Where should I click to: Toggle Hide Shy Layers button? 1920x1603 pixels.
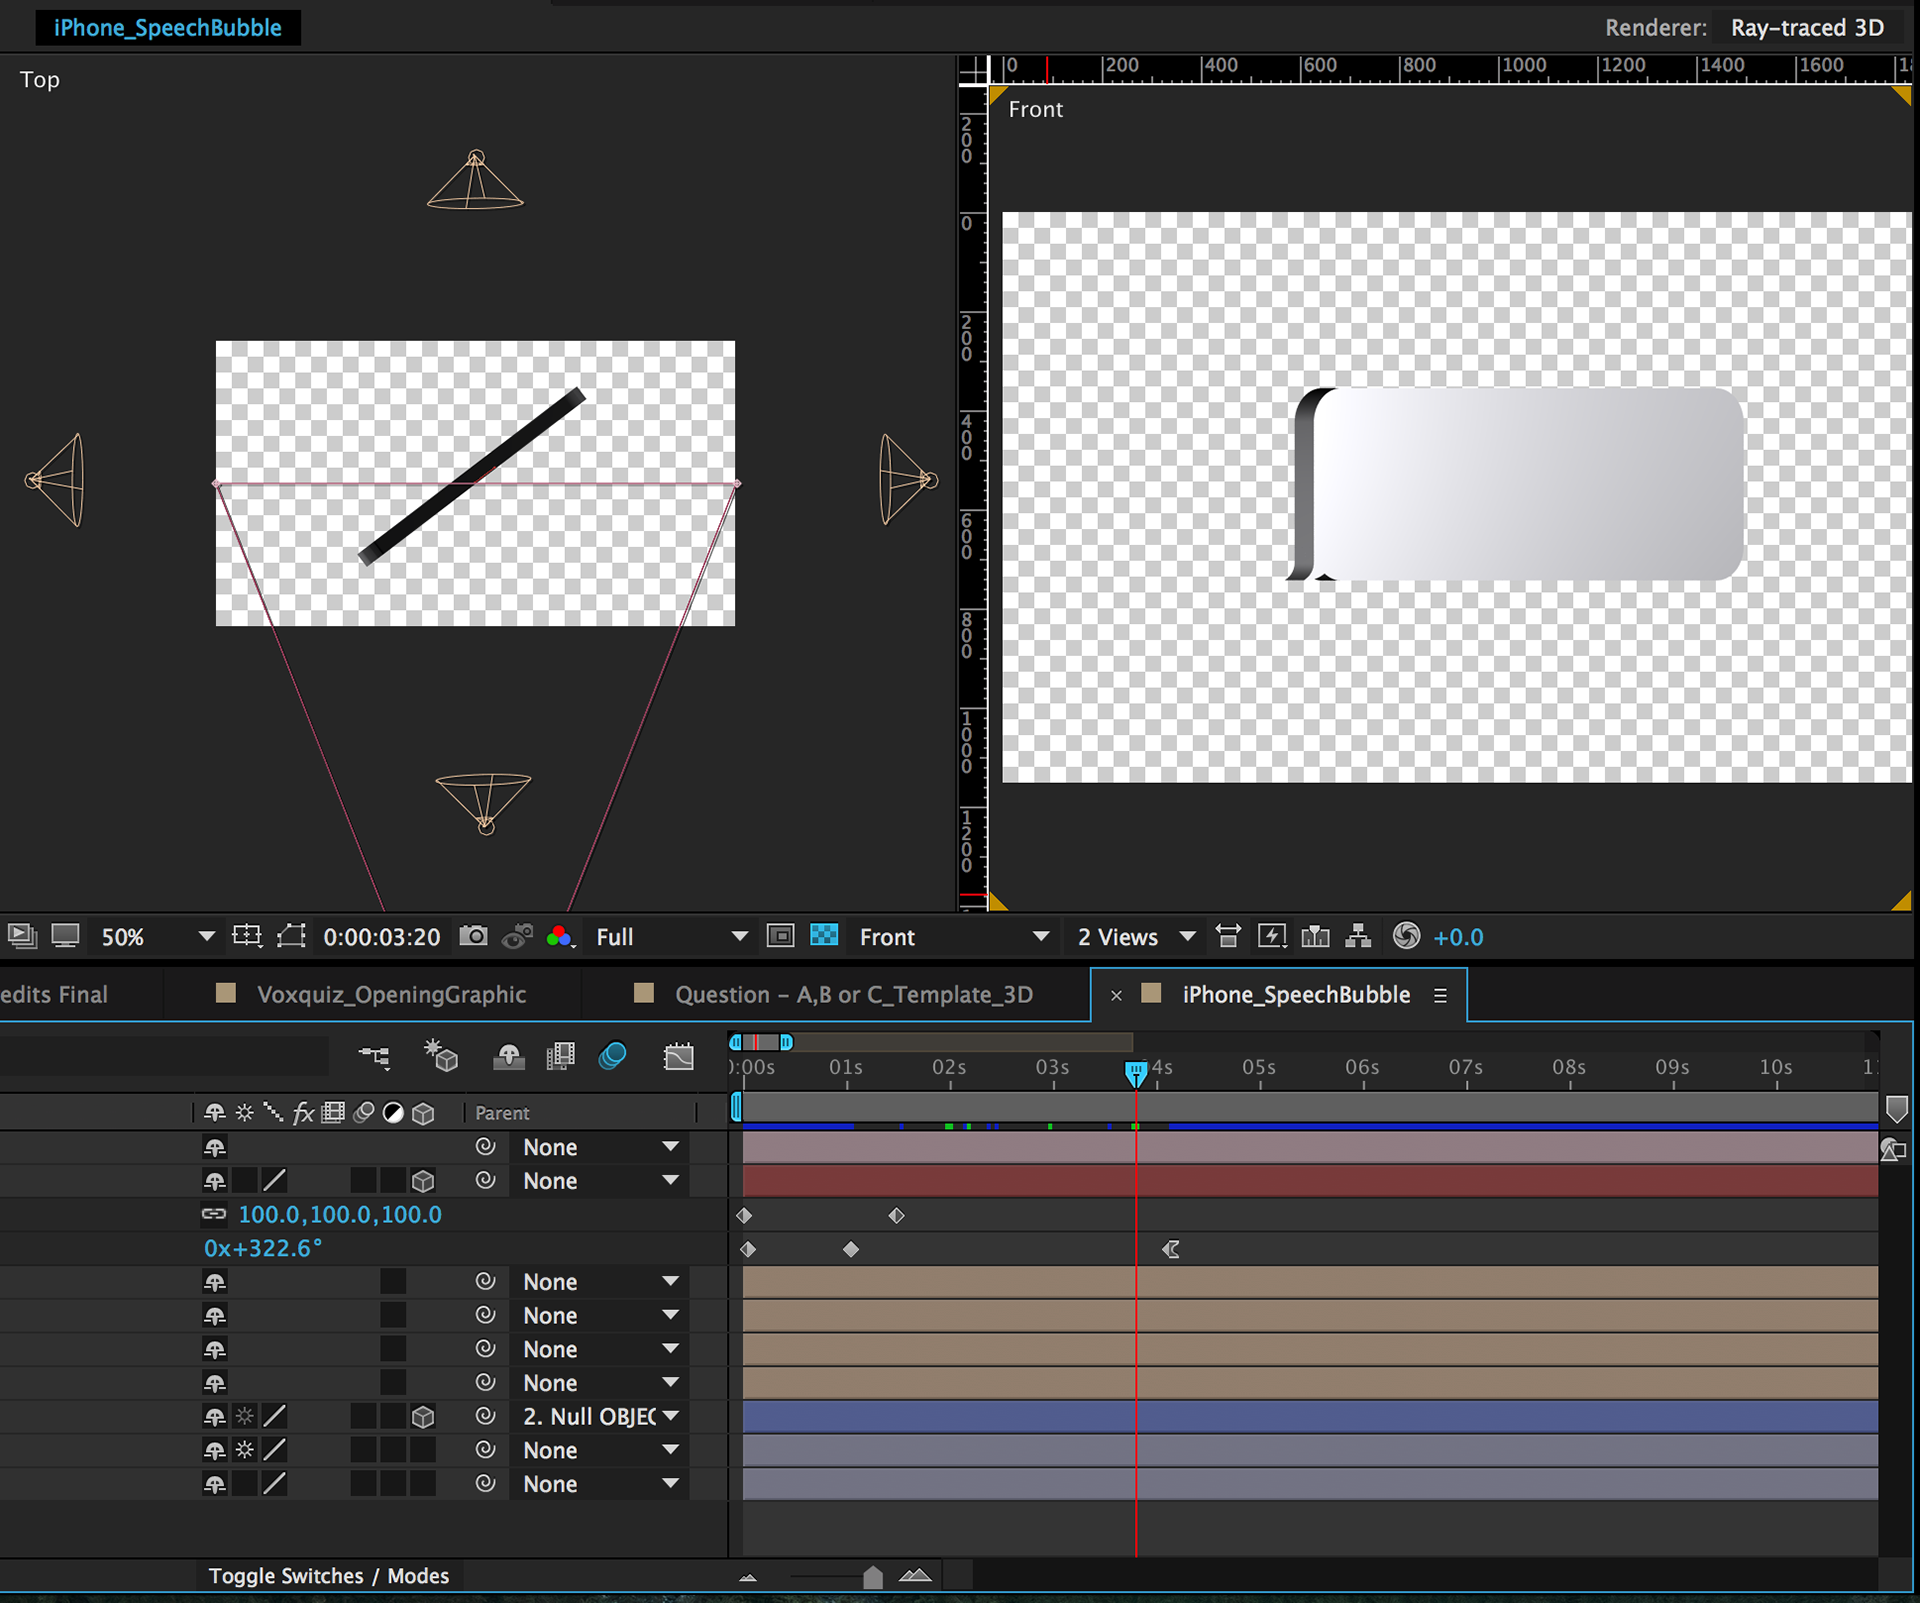tap(508, 1056)
